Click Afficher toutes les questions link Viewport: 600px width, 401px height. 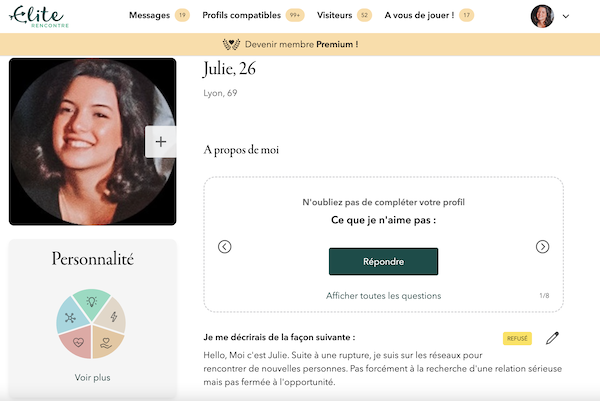pyautogui.click(x=383, y=295)
